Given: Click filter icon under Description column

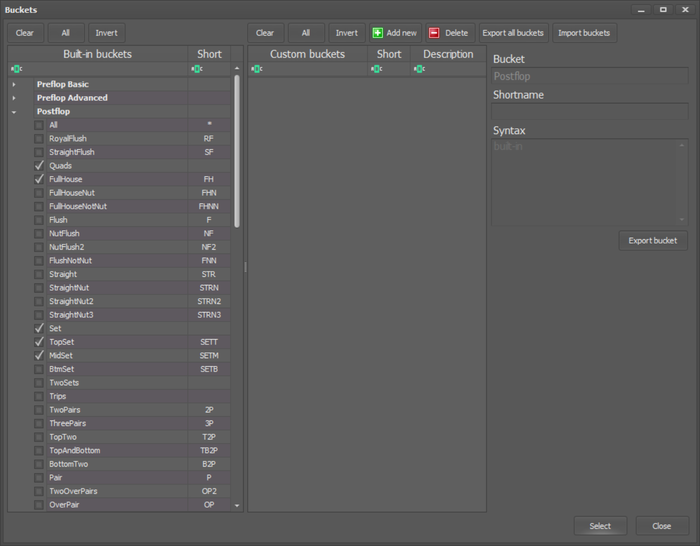Looking at the screenshot, I should coord(419,69).
